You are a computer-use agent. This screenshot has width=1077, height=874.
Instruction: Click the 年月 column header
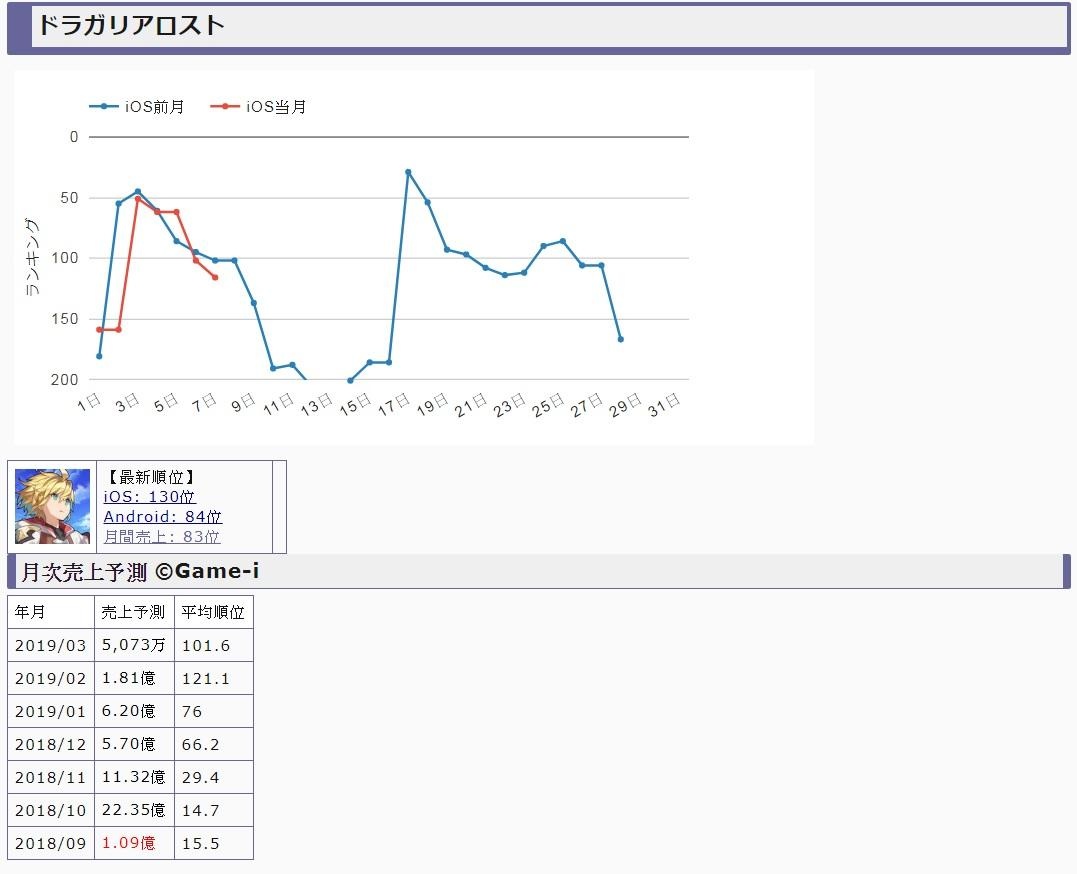point(31,612)
